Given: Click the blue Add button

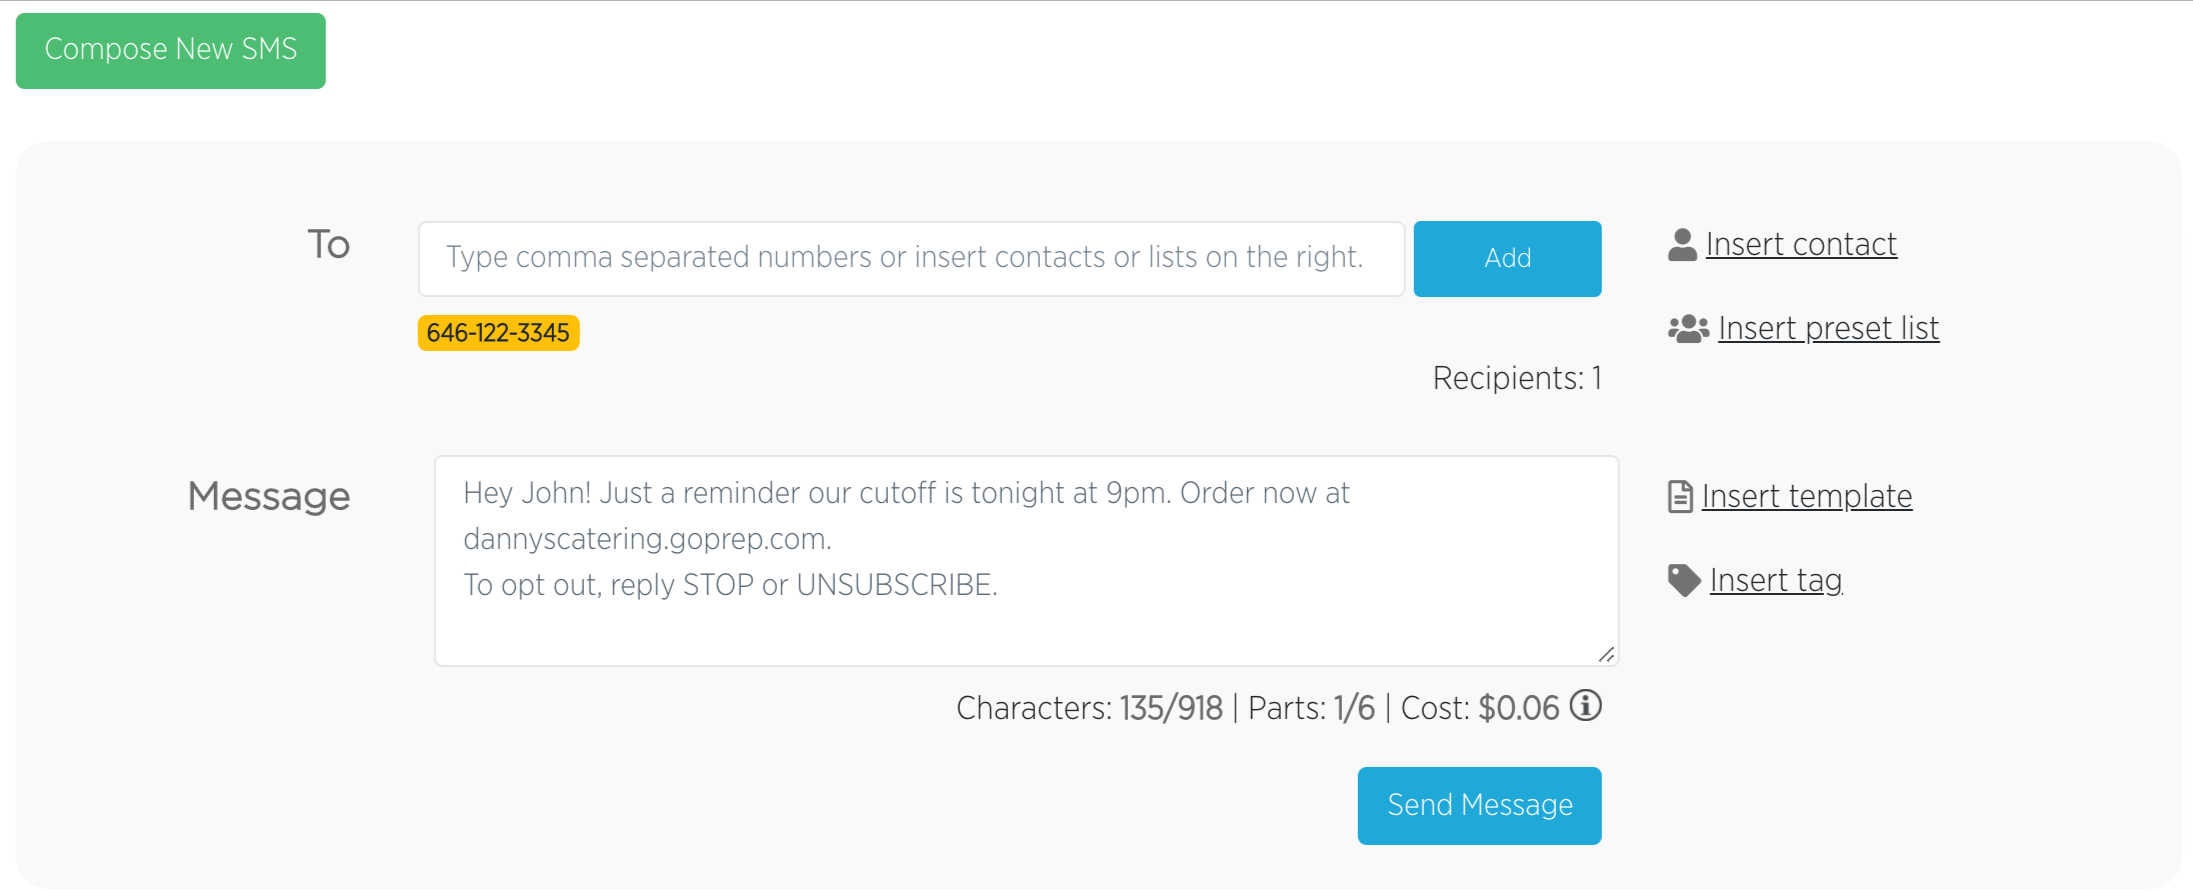Looking at the screenshot, I should (x=1507, y=259).
